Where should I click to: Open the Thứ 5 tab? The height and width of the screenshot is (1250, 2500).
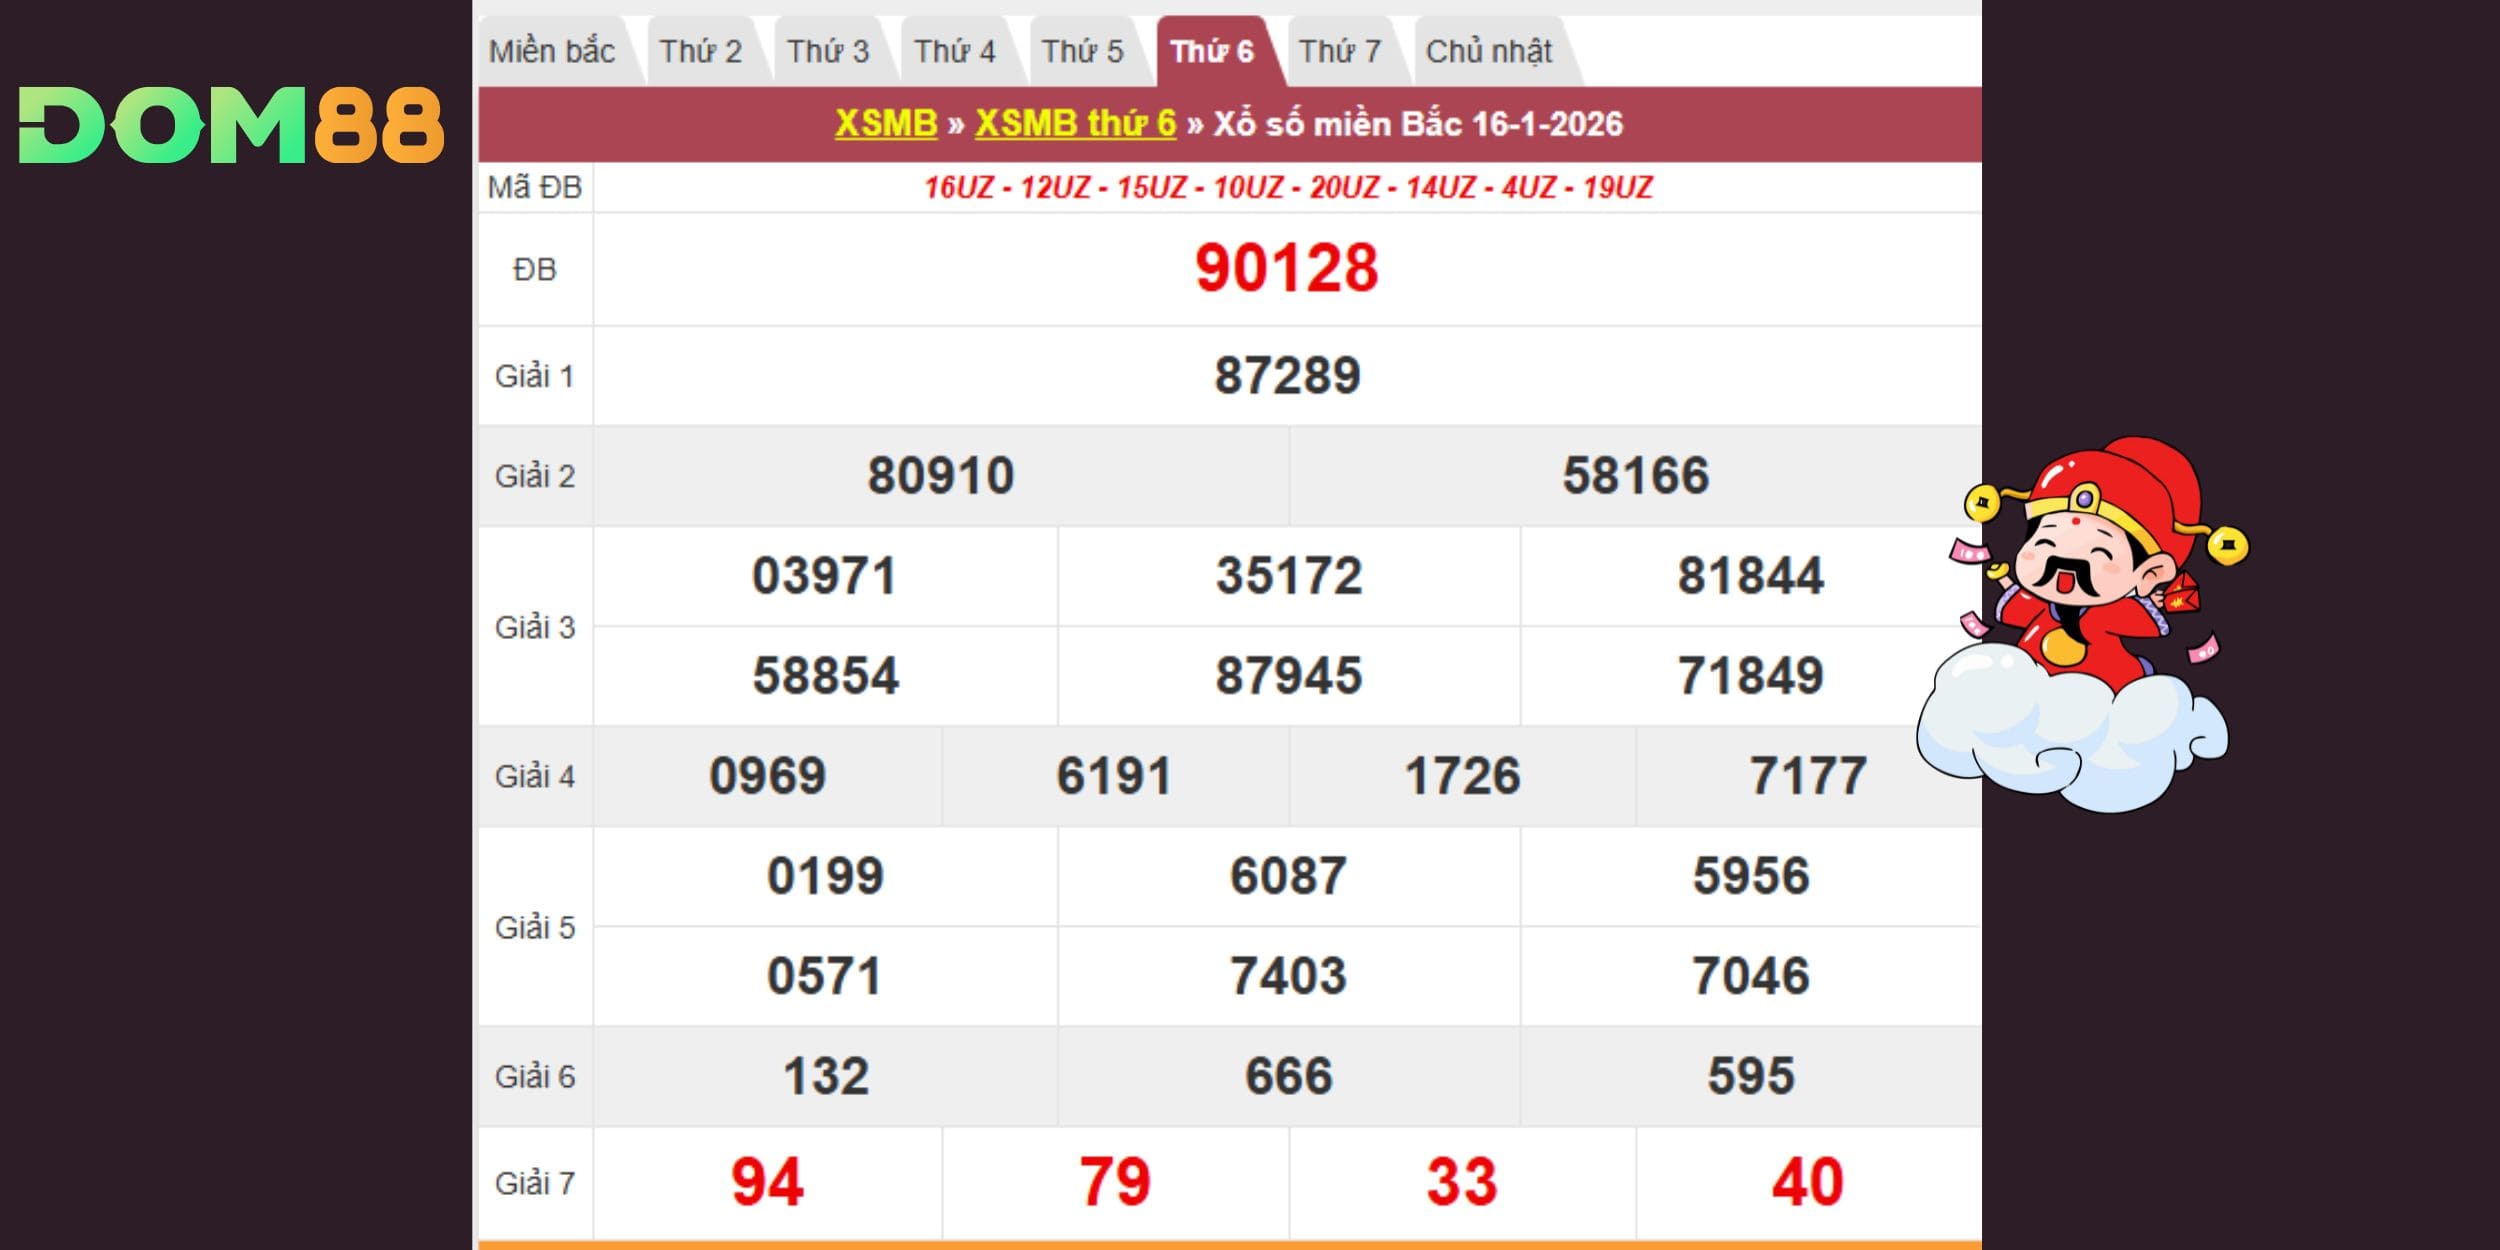[x=1082, y=51]
